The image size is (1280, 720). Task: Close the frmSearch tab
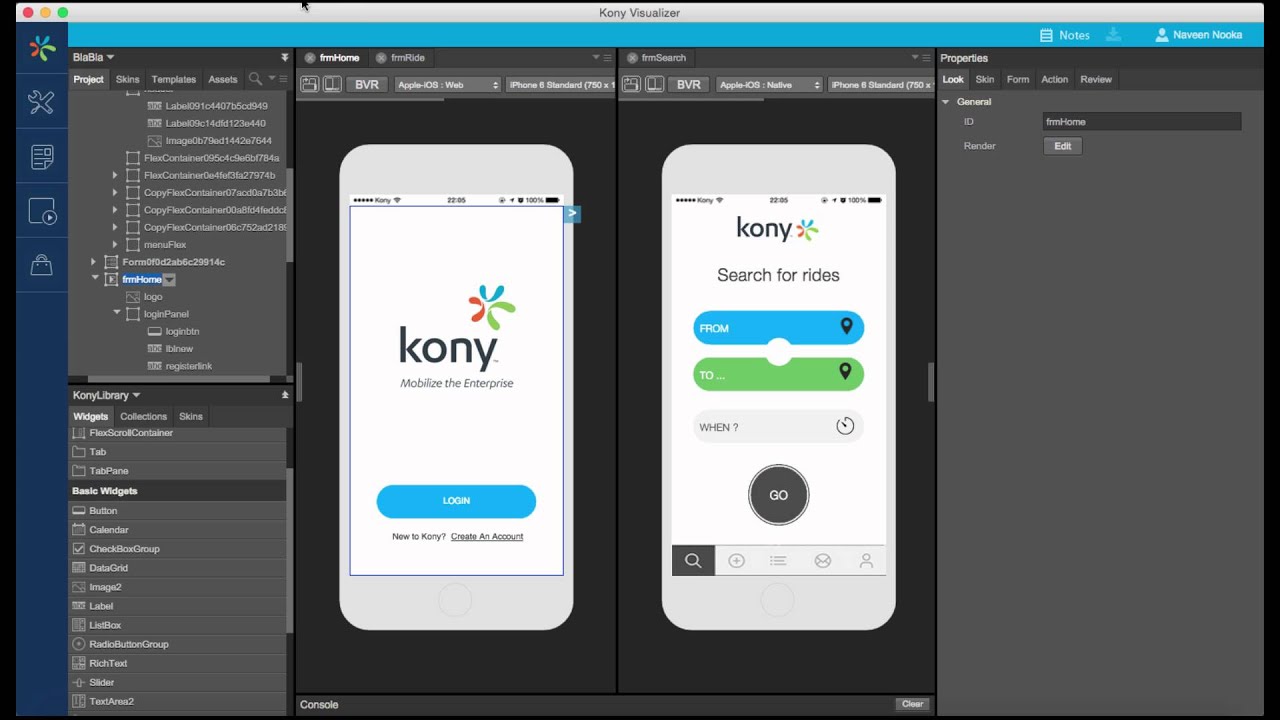[632, 58]
